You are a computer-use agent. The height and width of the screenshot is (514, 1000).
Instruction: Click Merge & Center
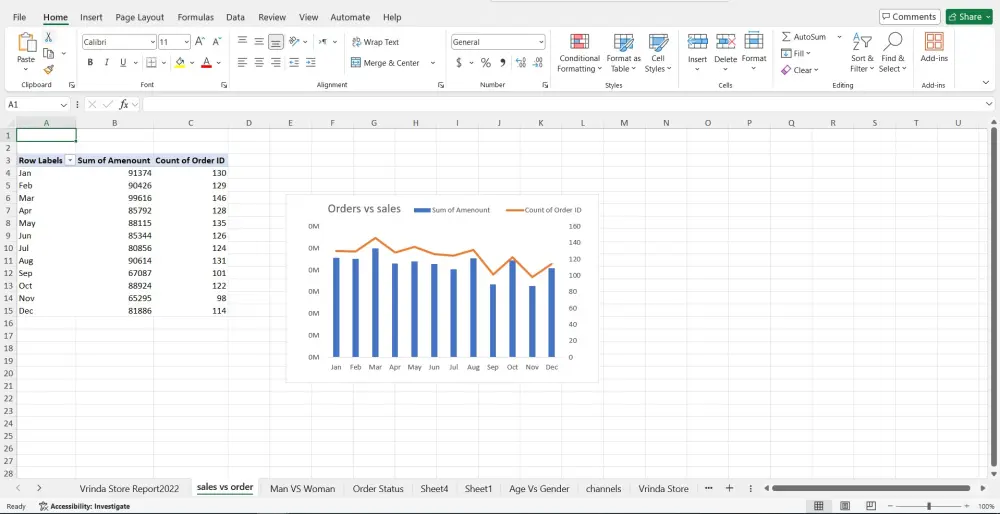tap(385, 62)
